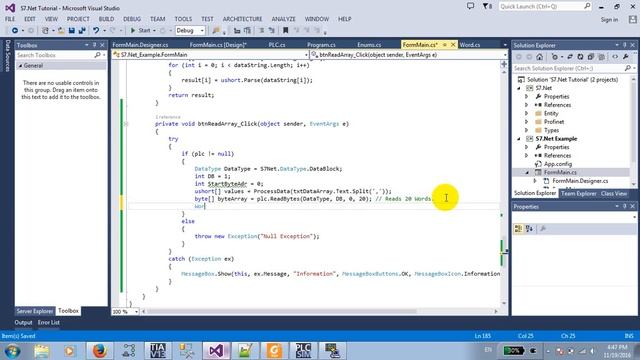Open the TOOLS menu

click(183, 19)
